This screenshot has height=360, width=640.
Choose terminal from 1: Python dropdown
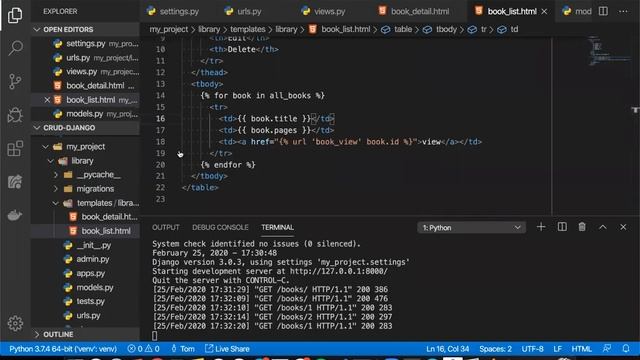tap(471, 227)
